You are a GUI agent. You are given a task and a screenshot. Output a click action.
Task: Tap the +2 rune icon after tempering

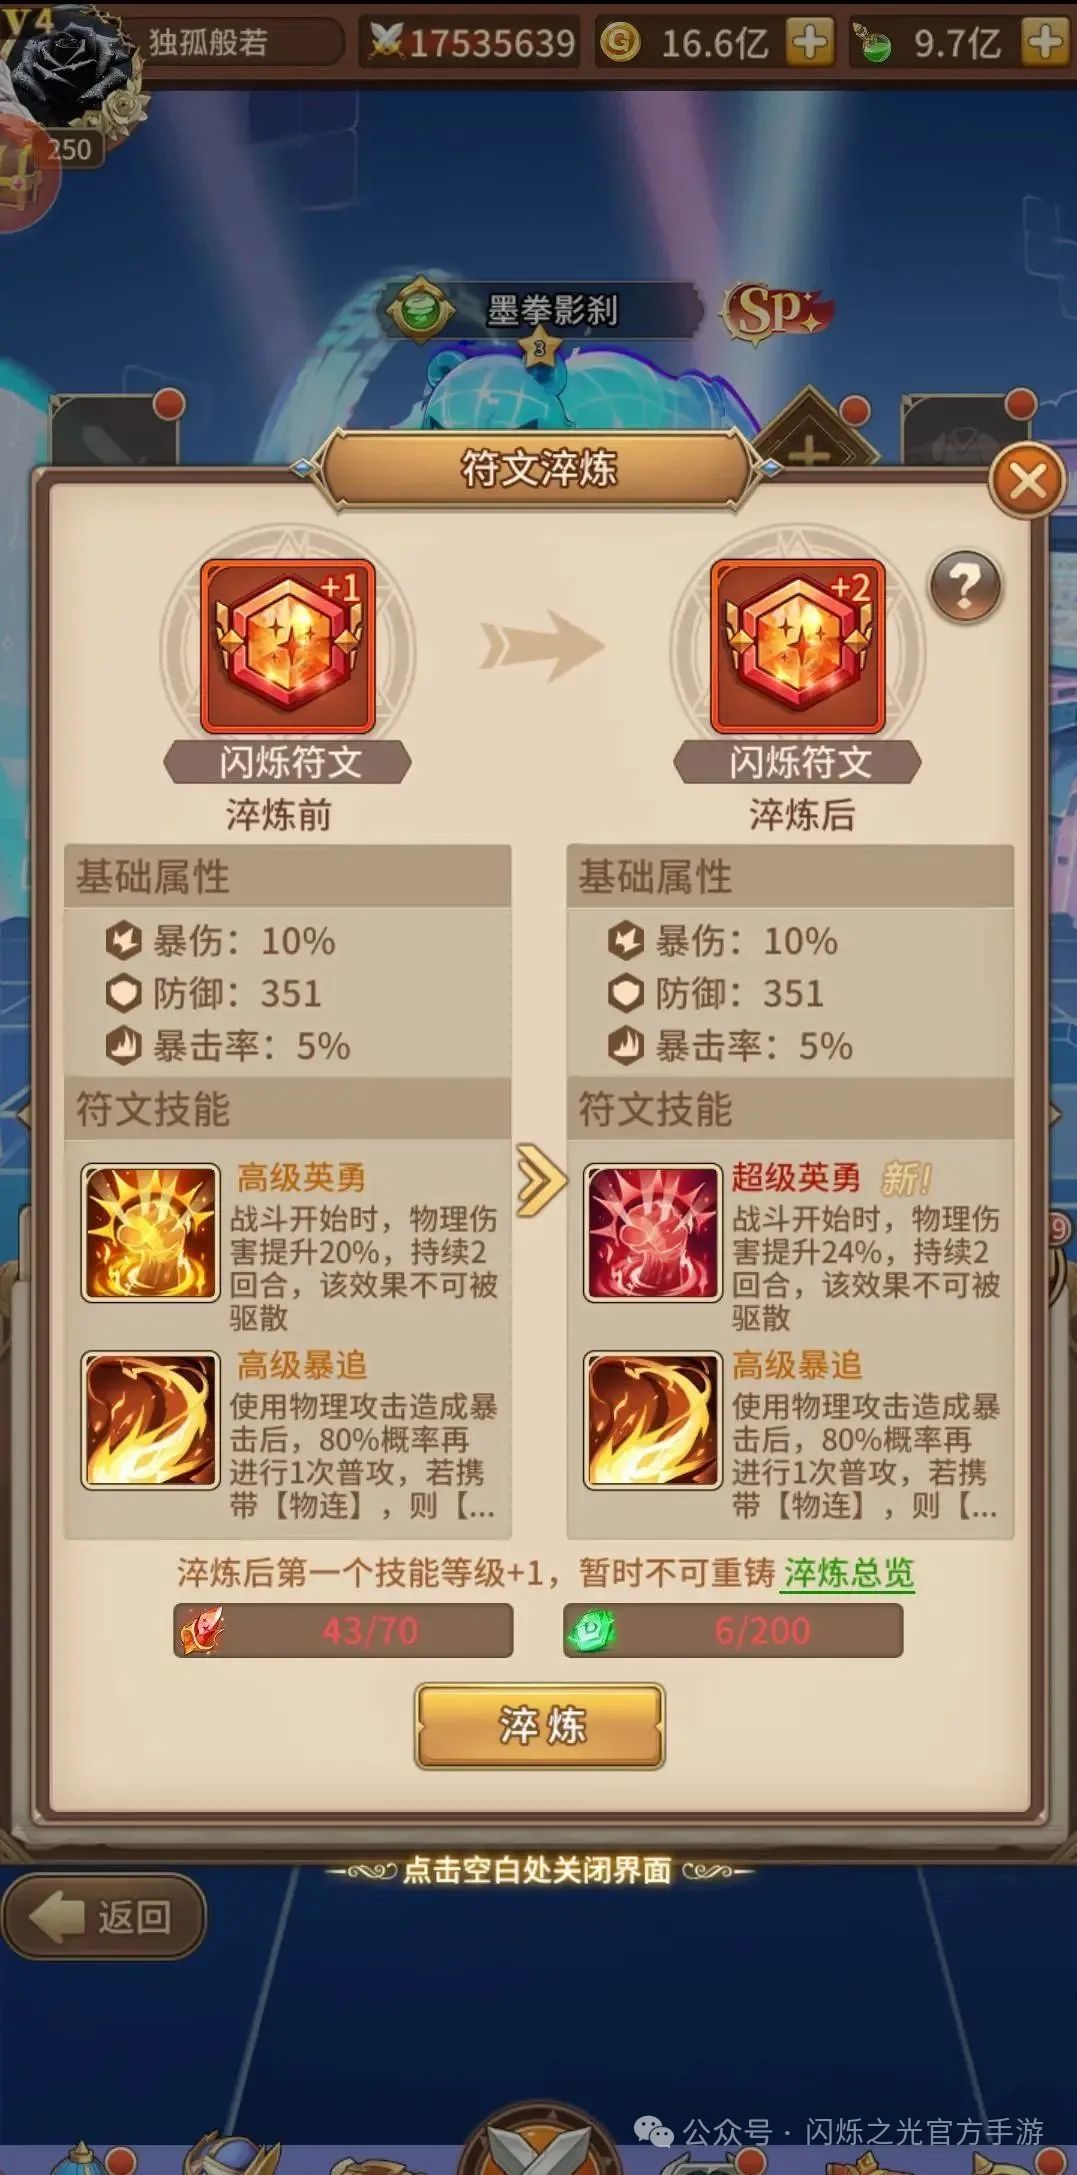click(797, 647)
